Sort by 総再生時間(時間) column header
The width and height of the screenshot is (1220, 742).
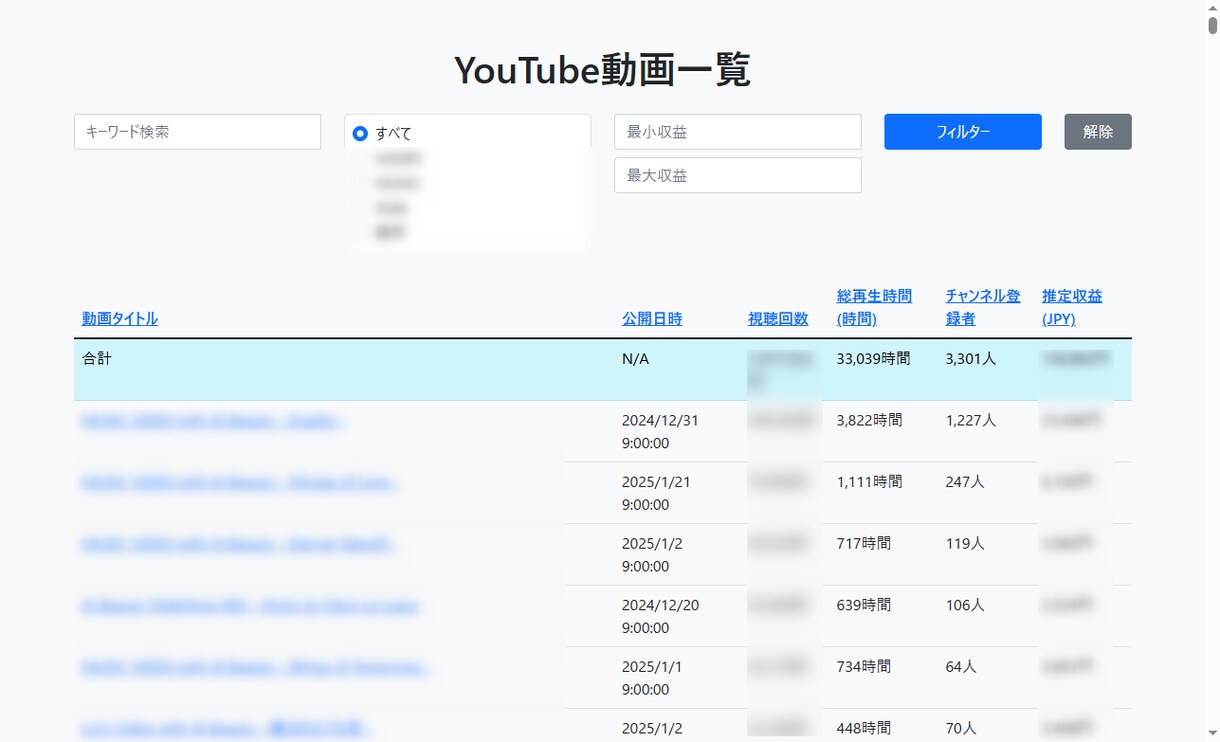[x=874, y=307]
